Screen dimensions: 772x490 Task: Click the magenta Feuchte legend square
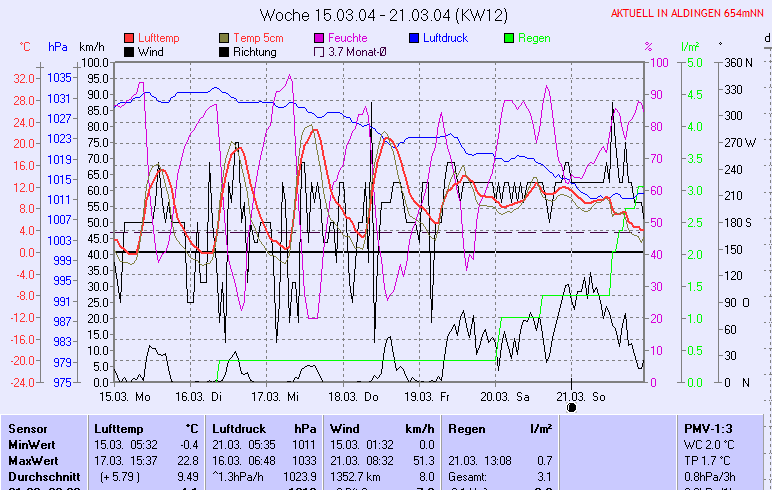pyautogui.click(x=320, y=38)
